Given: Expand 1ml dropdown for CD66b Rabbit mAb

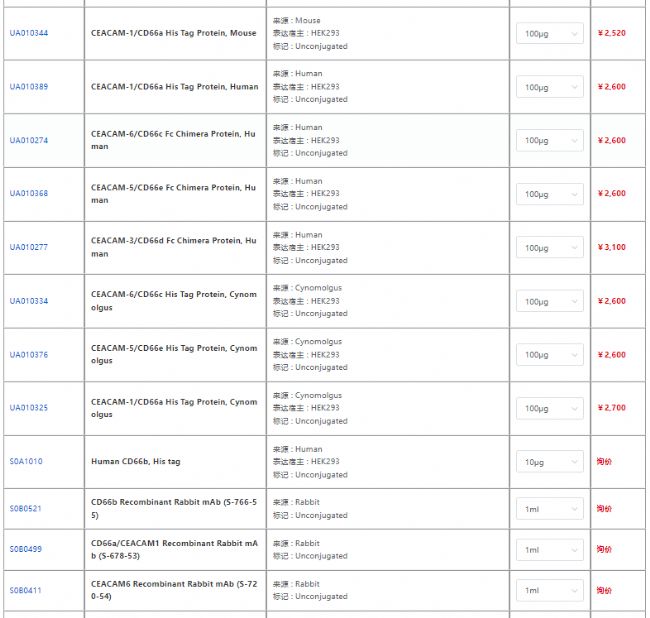Looking at the screenshot, I should [x=549, y=509].
